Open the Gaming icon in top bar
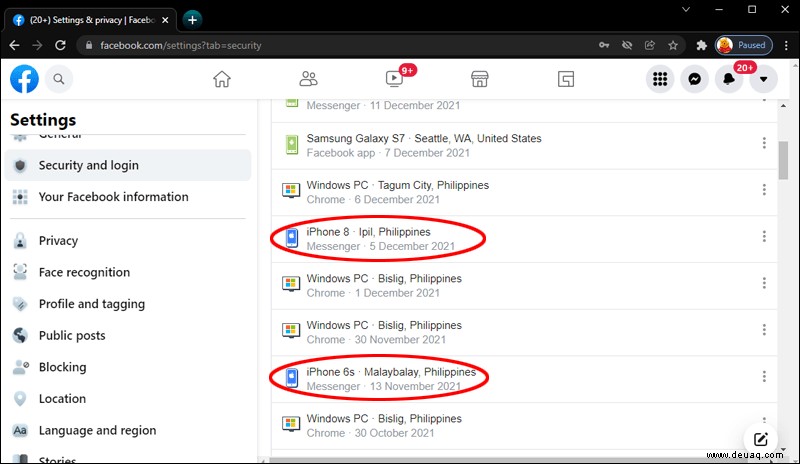 tap(566, 79)
